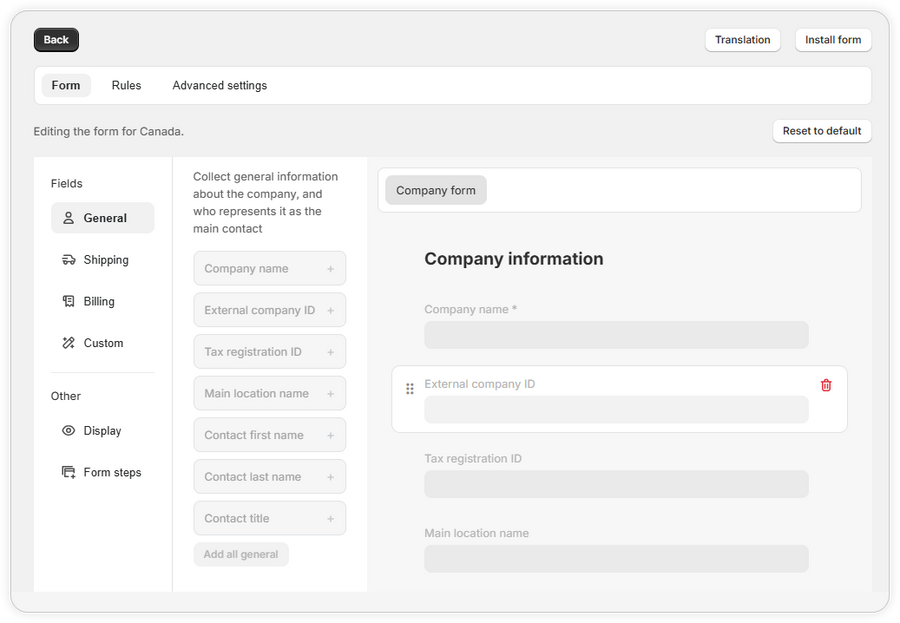Click the Form steps icon

[x=68, y=473]
